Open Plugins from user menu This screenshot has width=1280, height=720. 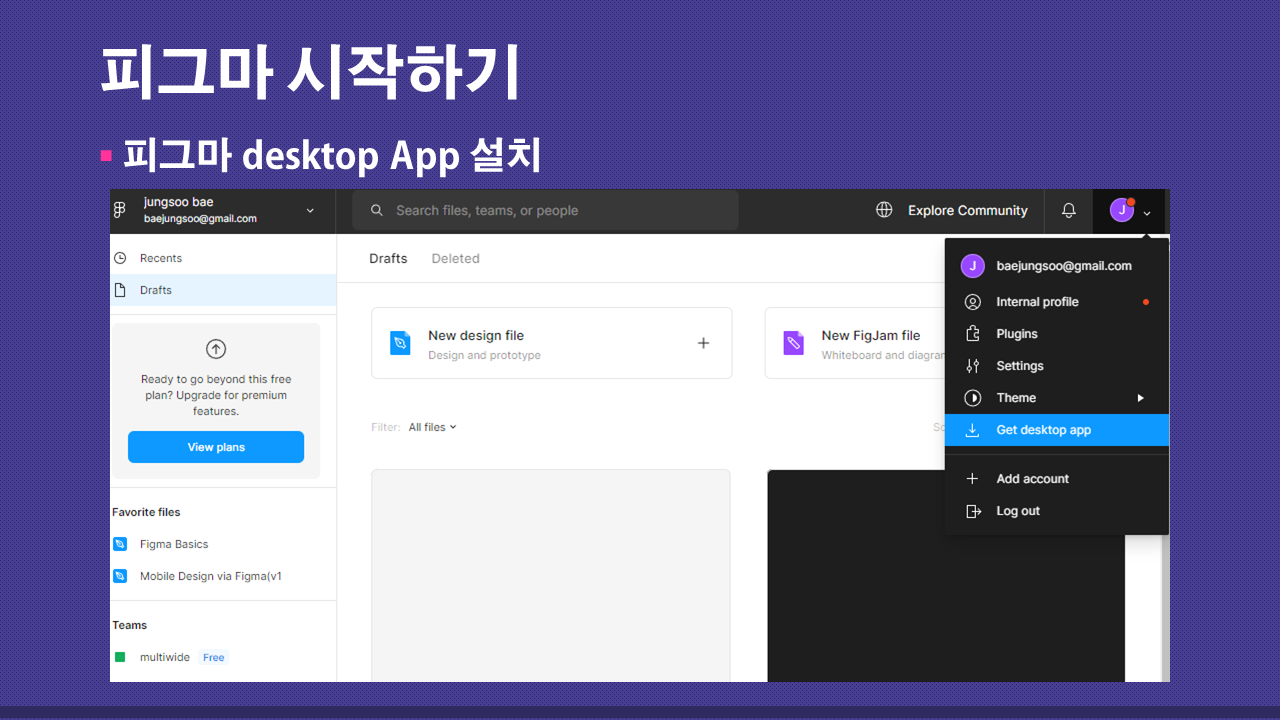(x=1057, y=334)
